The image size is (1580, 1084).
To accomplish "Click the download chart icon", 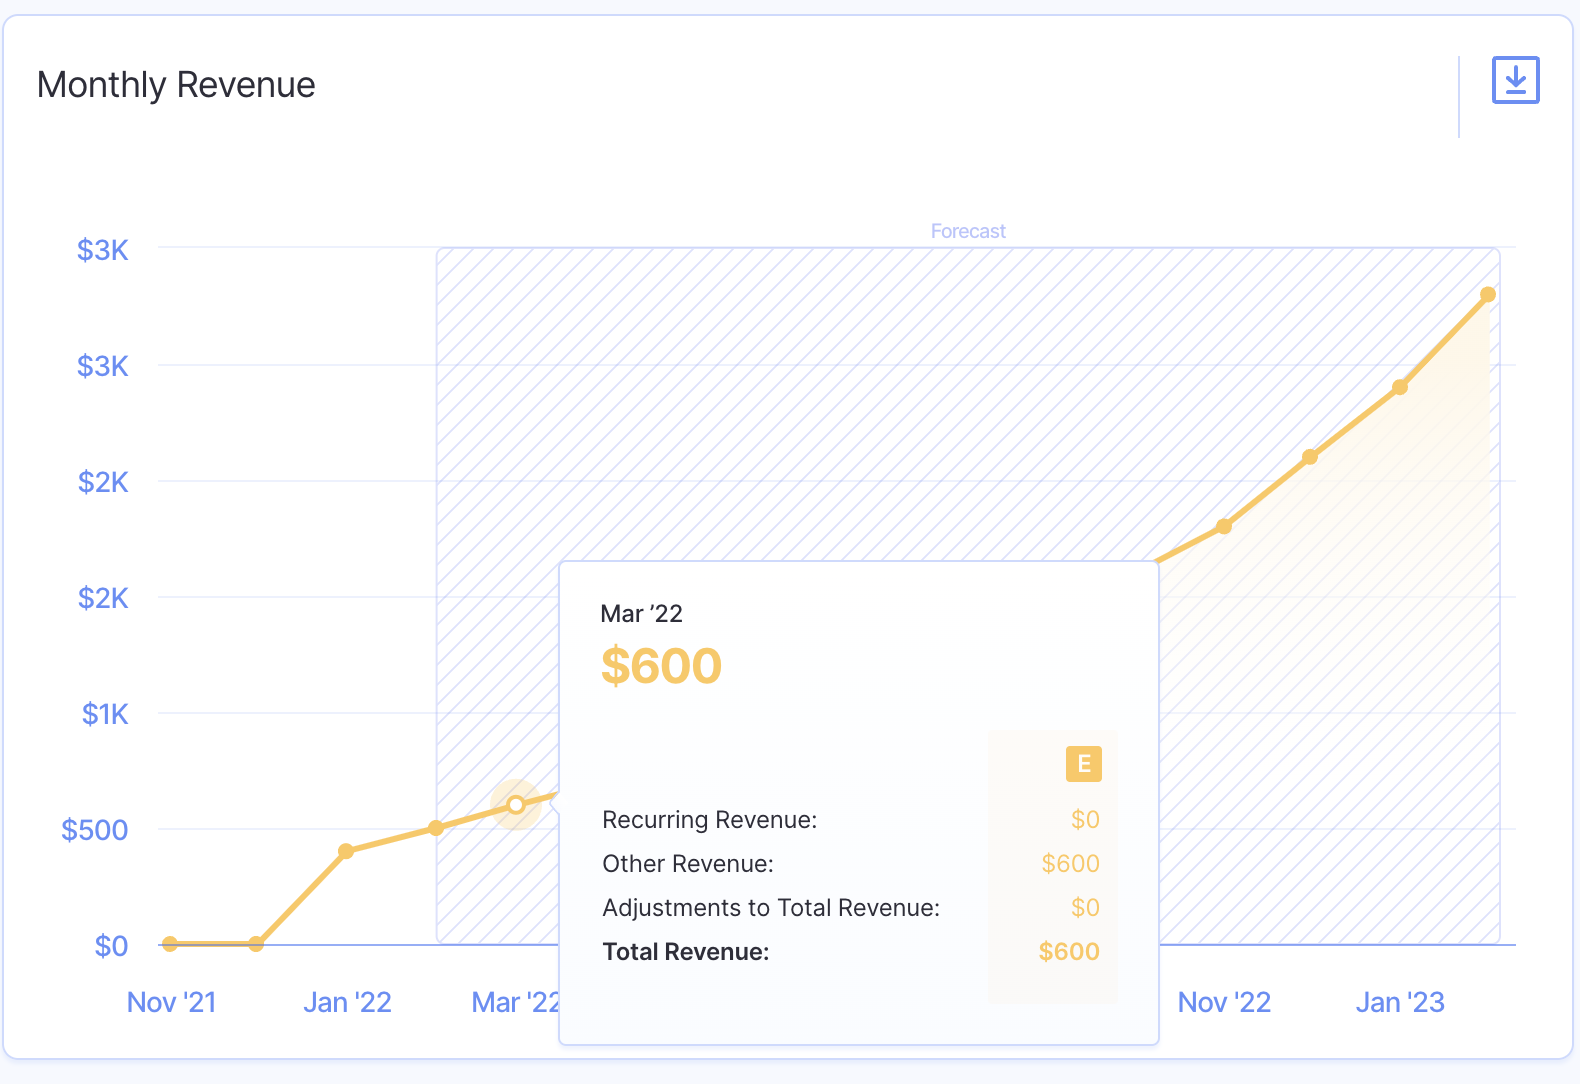I will click(1515, 80).
